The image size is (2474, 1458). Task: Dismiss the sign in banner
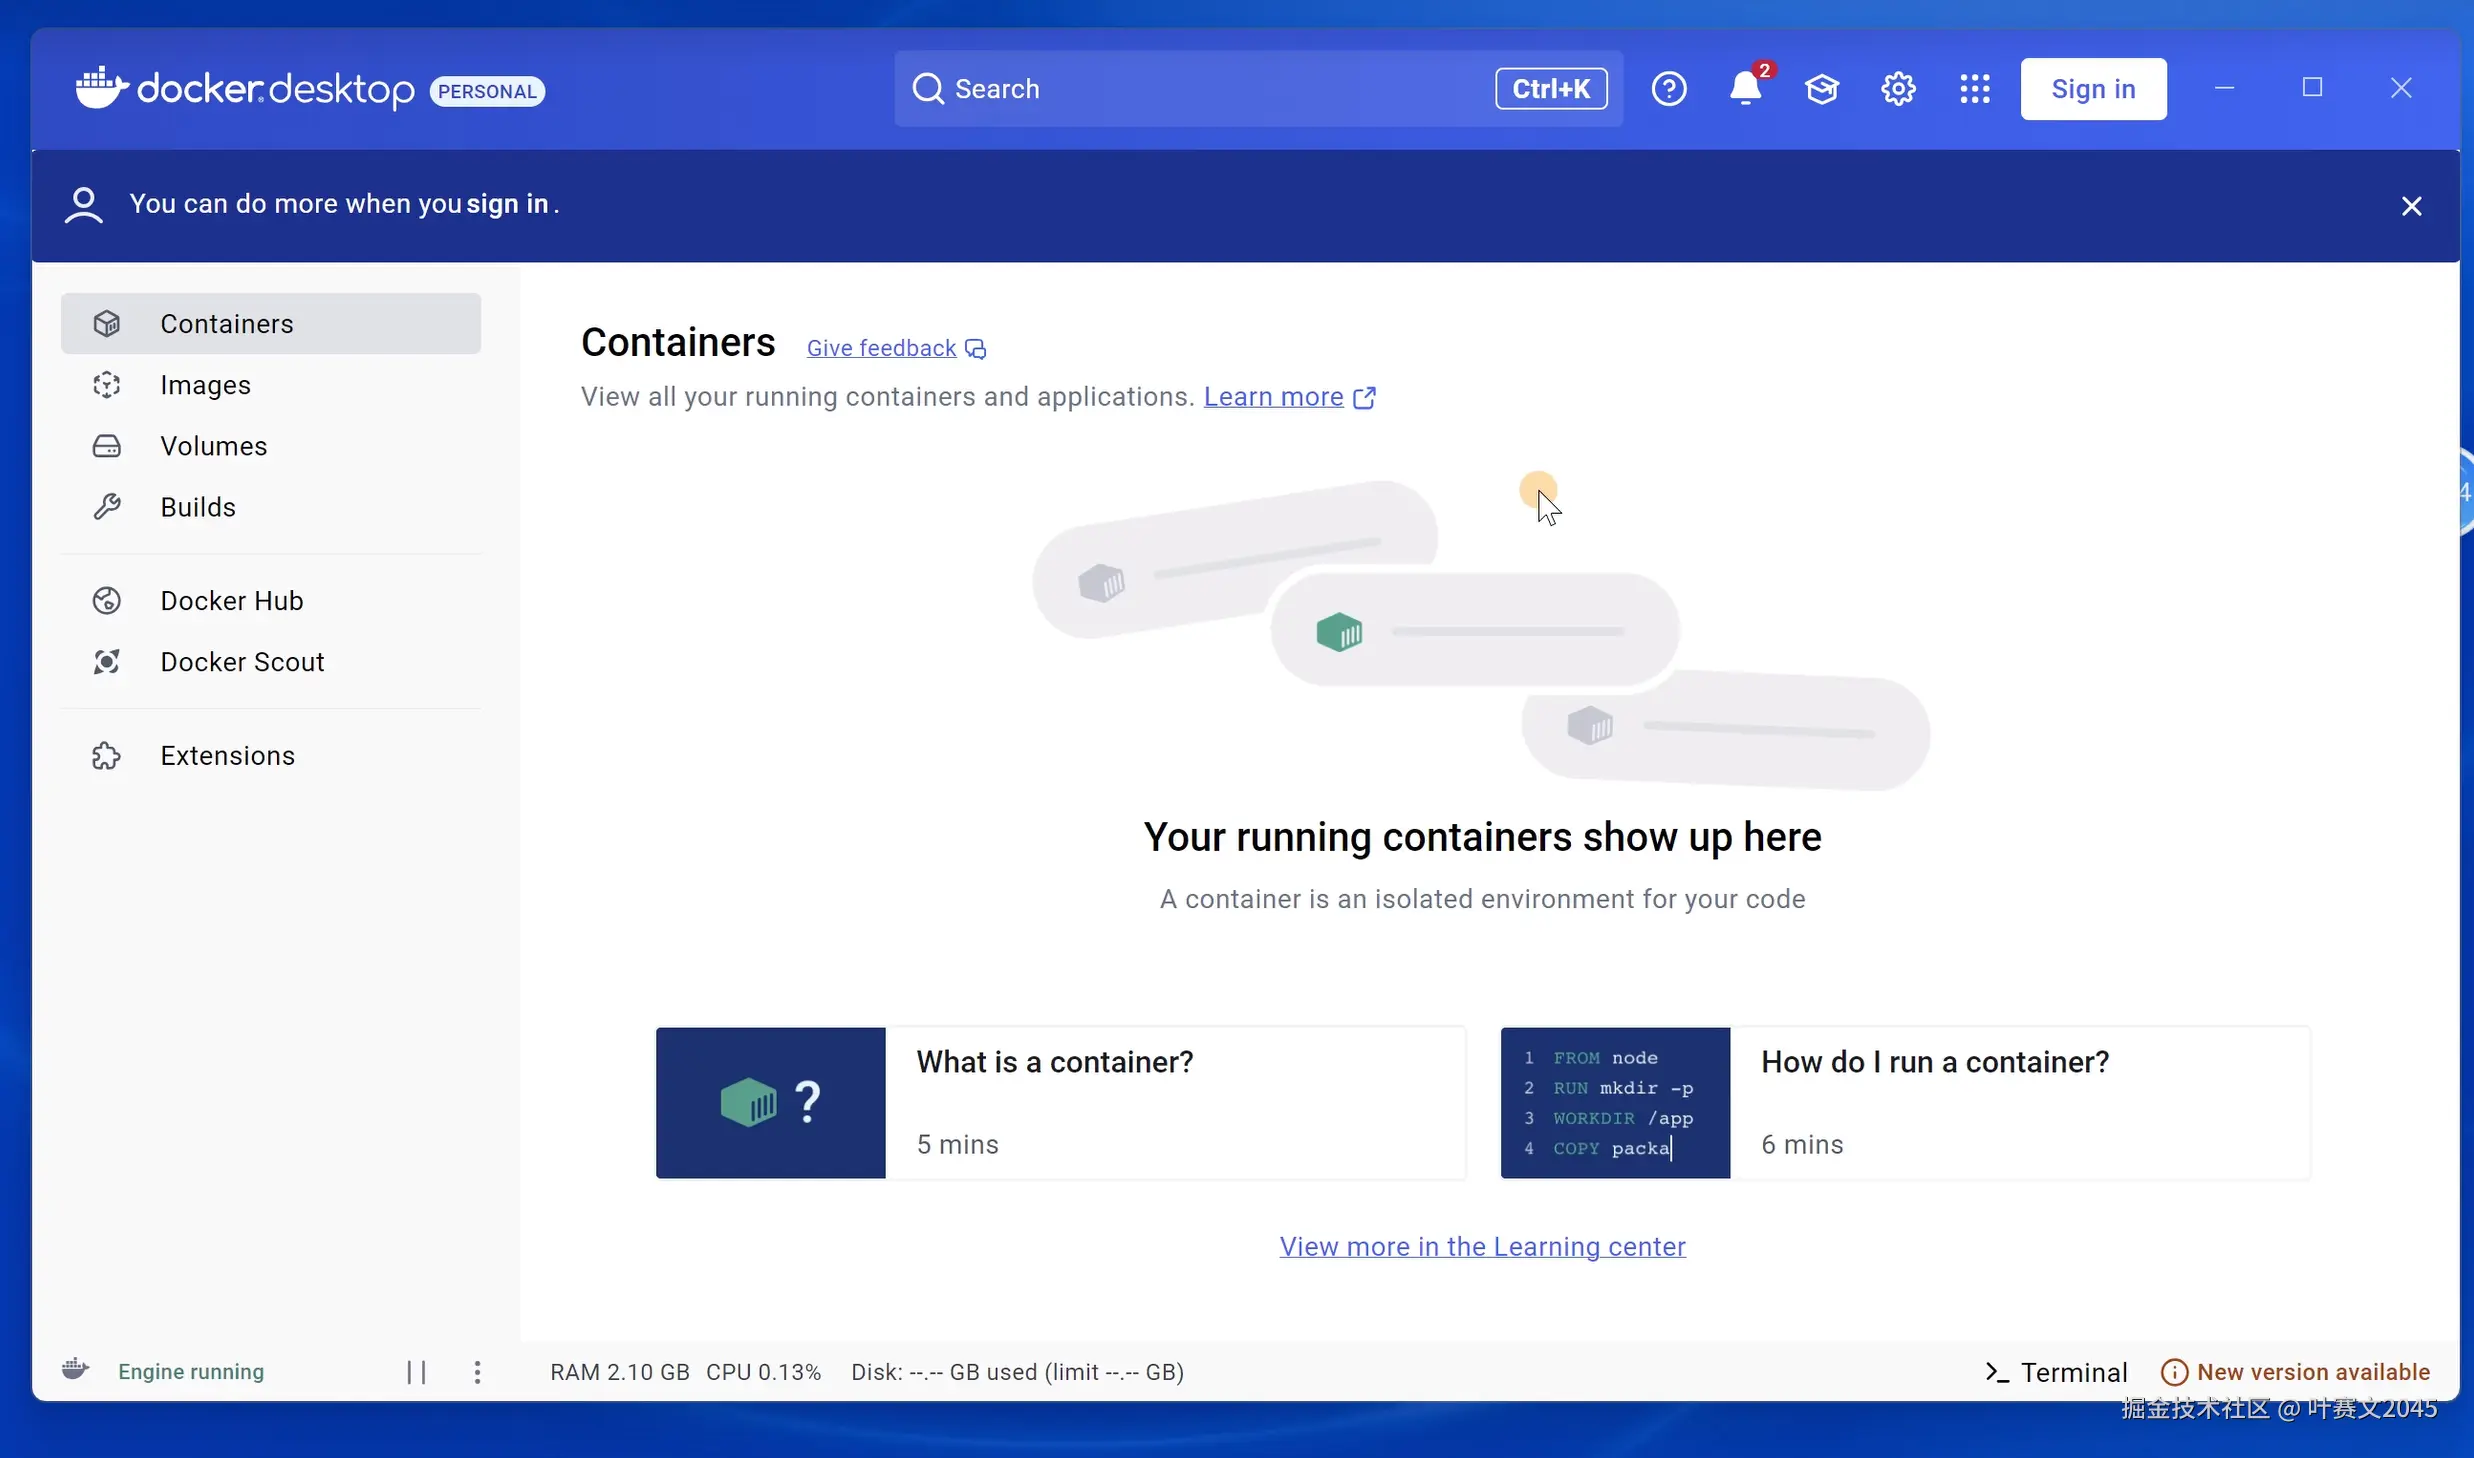pyautogui.click(x=2411, y=206)
